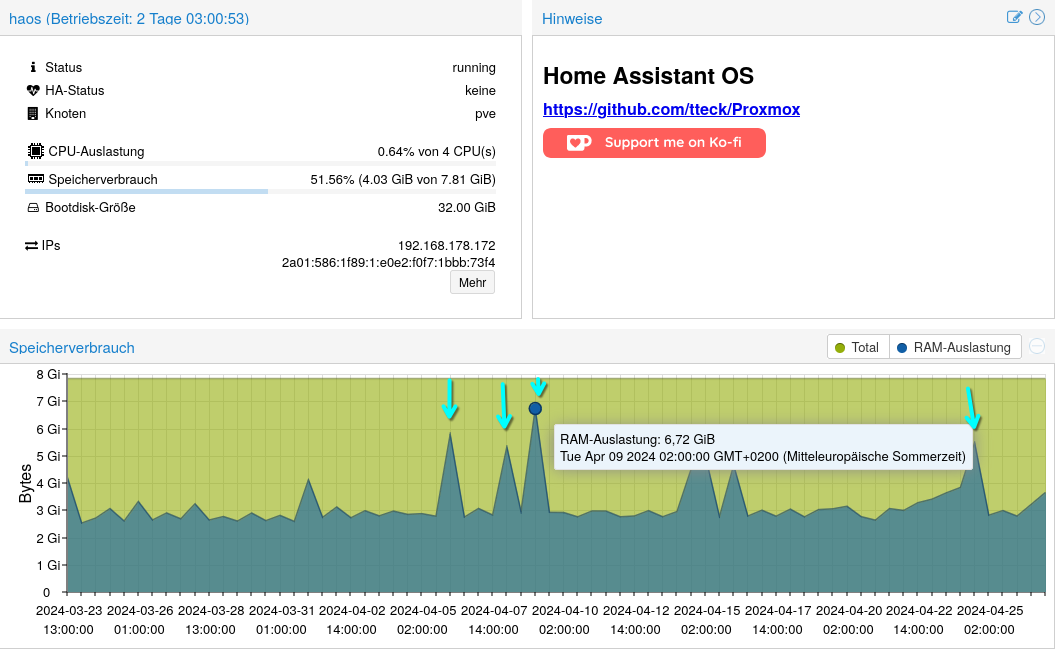The image size is (1060, 657).
Task: Click the exchange arrows icon beside IPs
Action: 31,246
